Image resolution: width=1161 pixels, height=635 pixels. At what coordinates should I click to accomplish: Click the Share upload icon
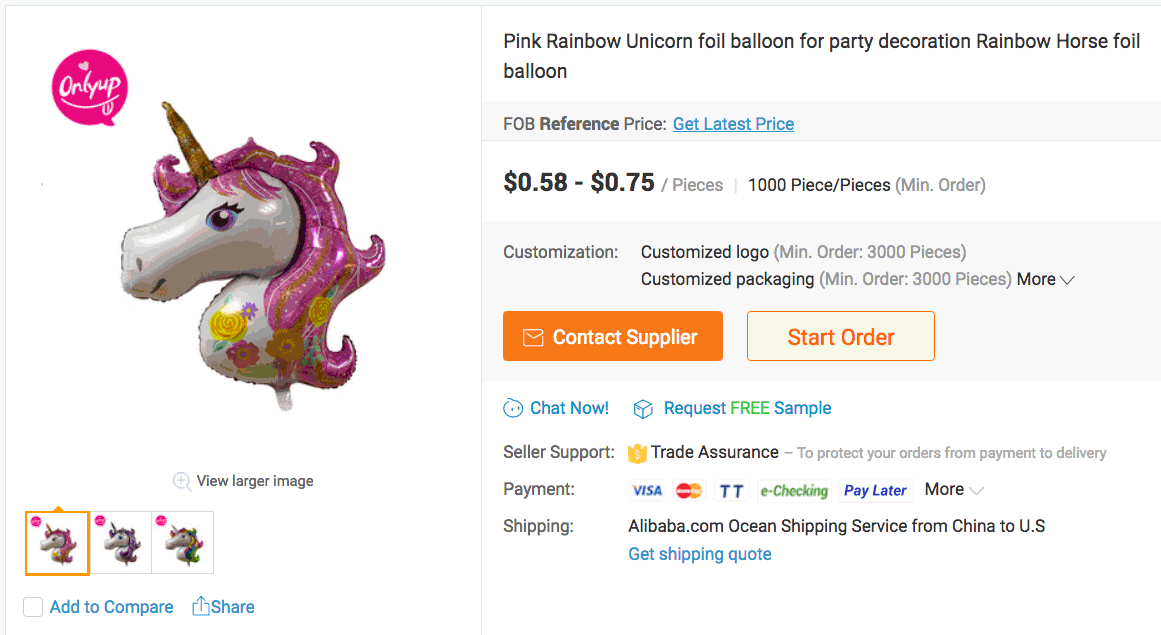(x=200, y=606)
